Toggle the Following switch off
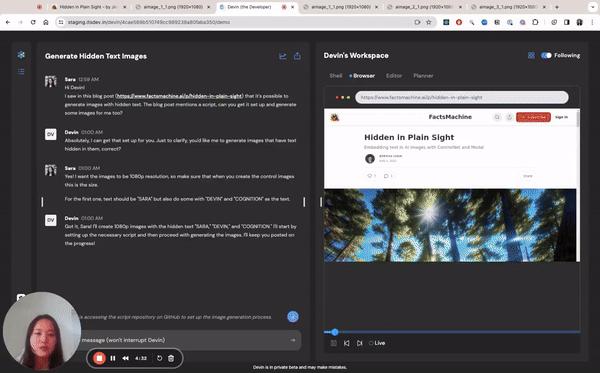 click(x=546, y=55)
